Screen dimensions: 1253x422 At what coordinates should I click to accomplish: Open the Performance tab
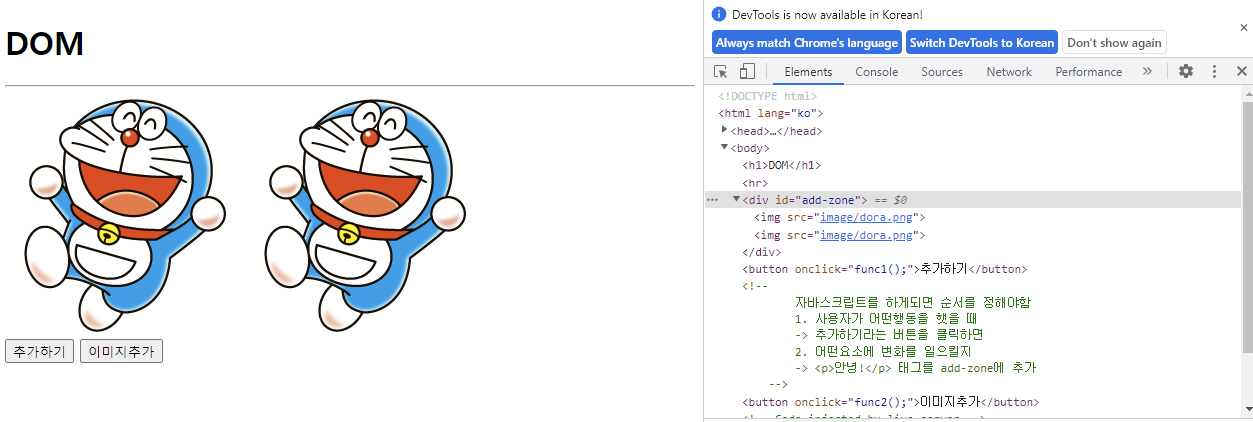[x=1088, y=72]
